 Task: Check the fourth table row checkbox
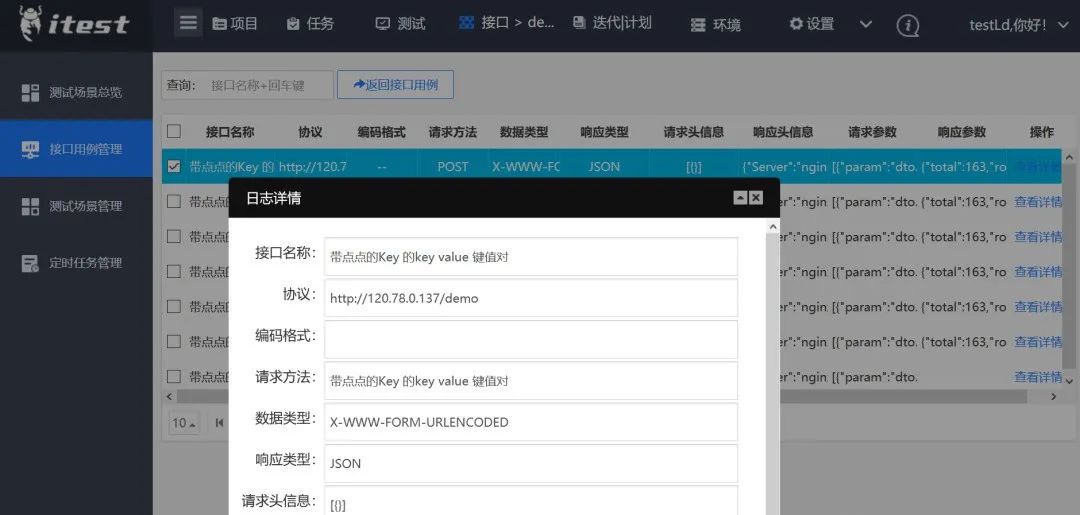tap(174, 271)
